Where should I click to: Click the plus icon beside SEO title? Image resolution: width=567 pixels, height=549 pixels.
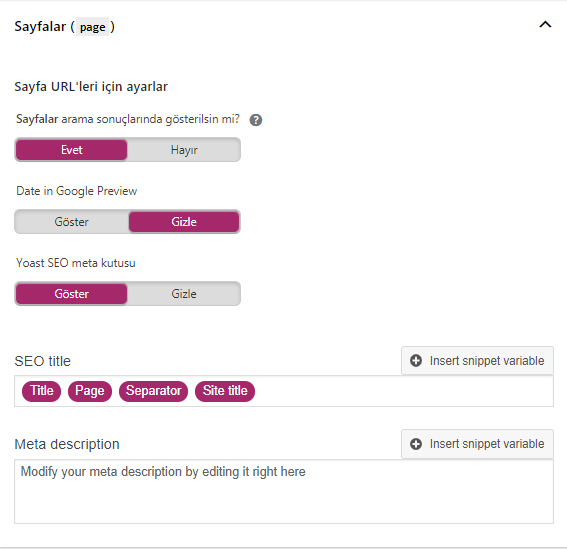point(416,361)
